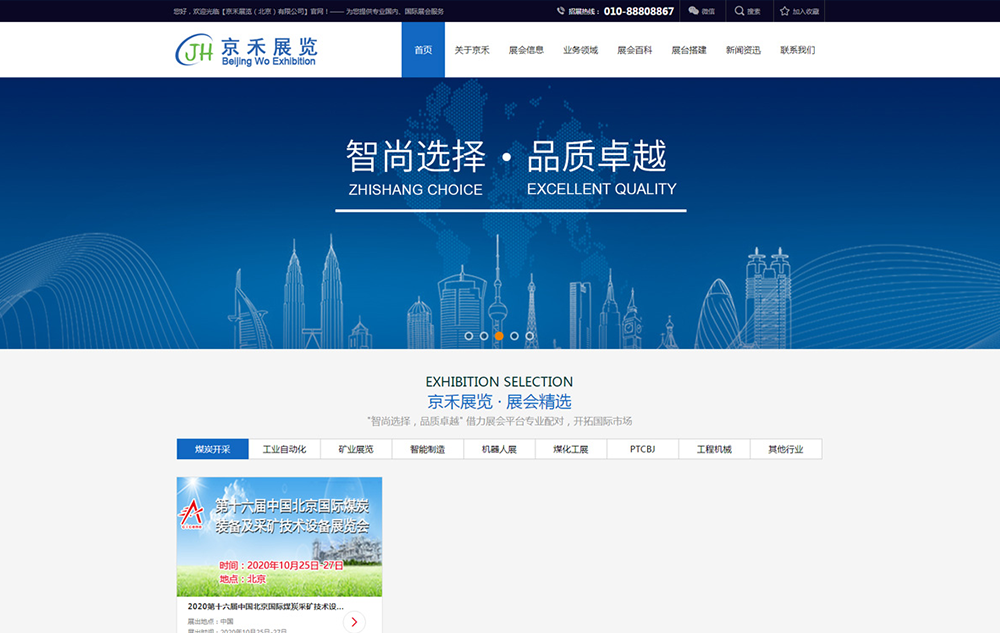Click the 加入收藏 star icon
This screenshot has height=633, width=1000.
(x=785, y=11)
